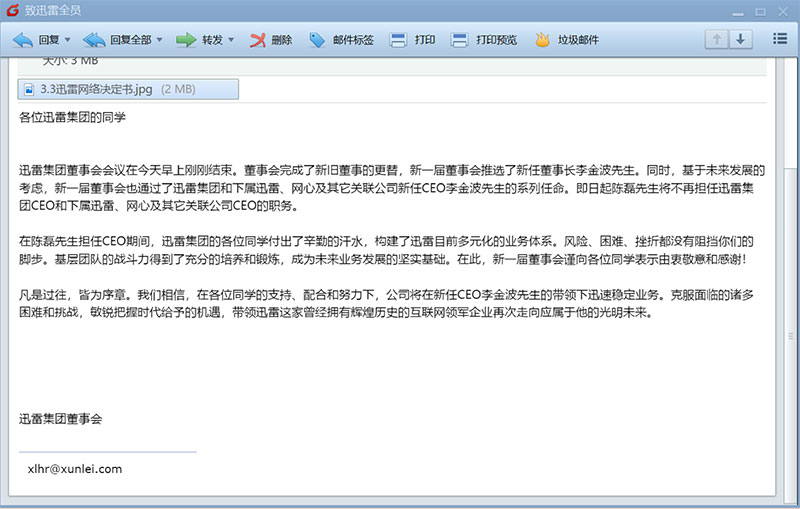The width and height of the screenshot is (800, 509).
Task: Click the 转发 text label
Action: [212, 40]
